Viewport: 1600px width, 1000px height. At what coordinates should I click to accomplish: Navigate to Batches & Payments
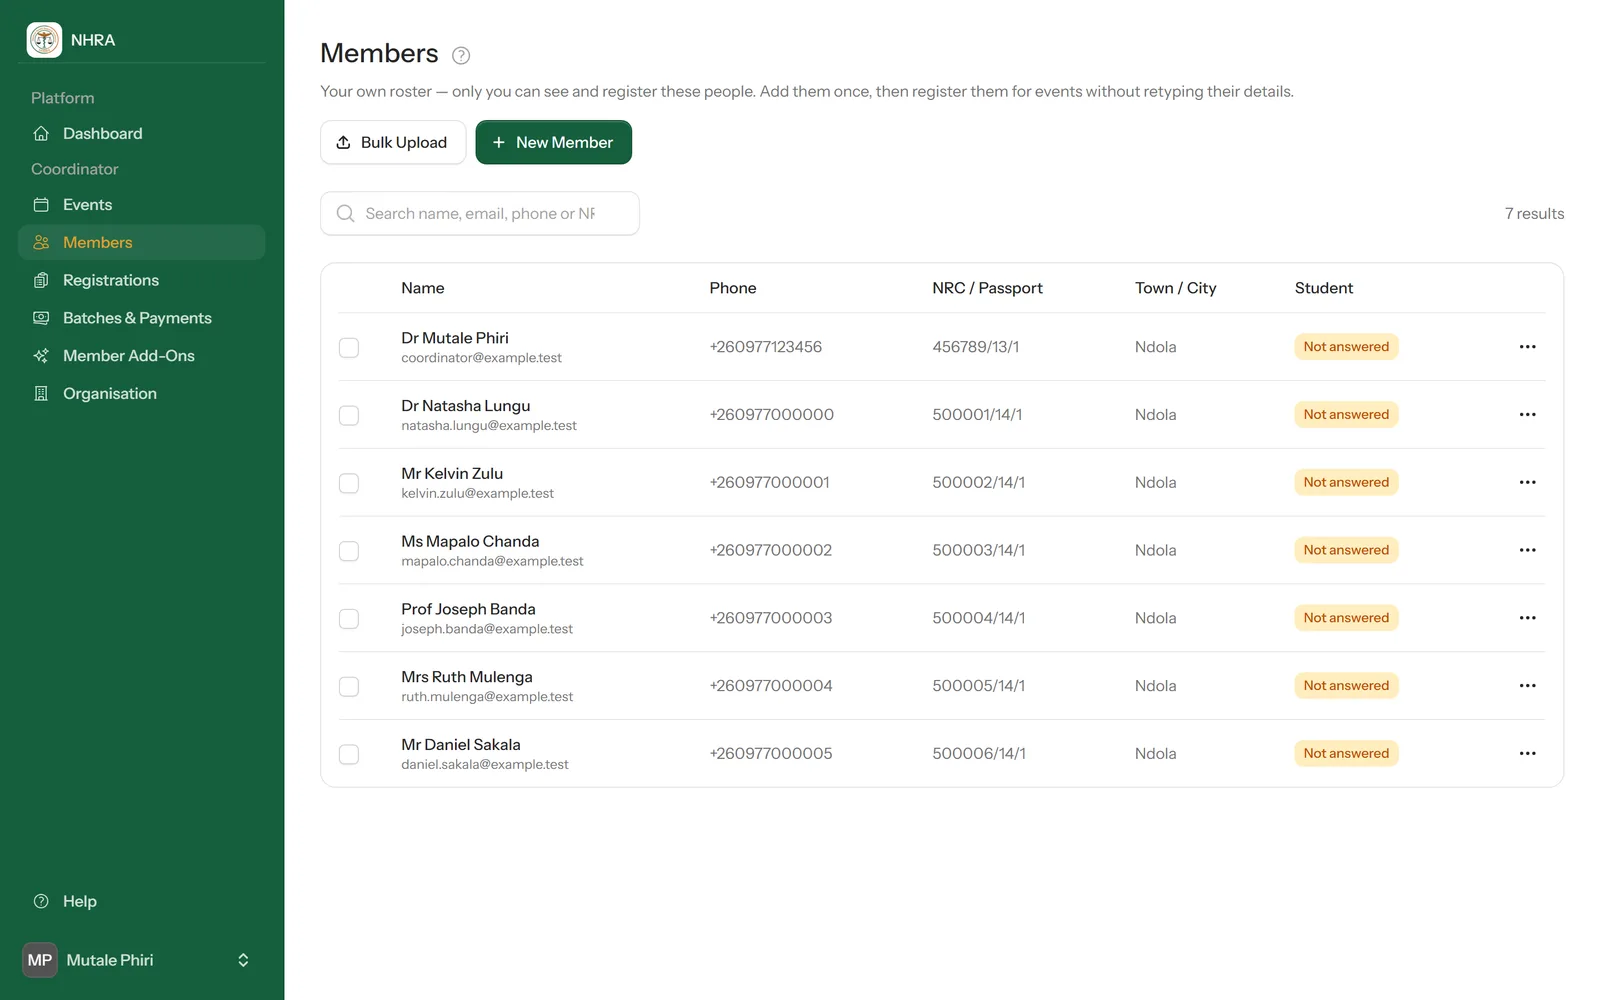click(x=141, y=318)
